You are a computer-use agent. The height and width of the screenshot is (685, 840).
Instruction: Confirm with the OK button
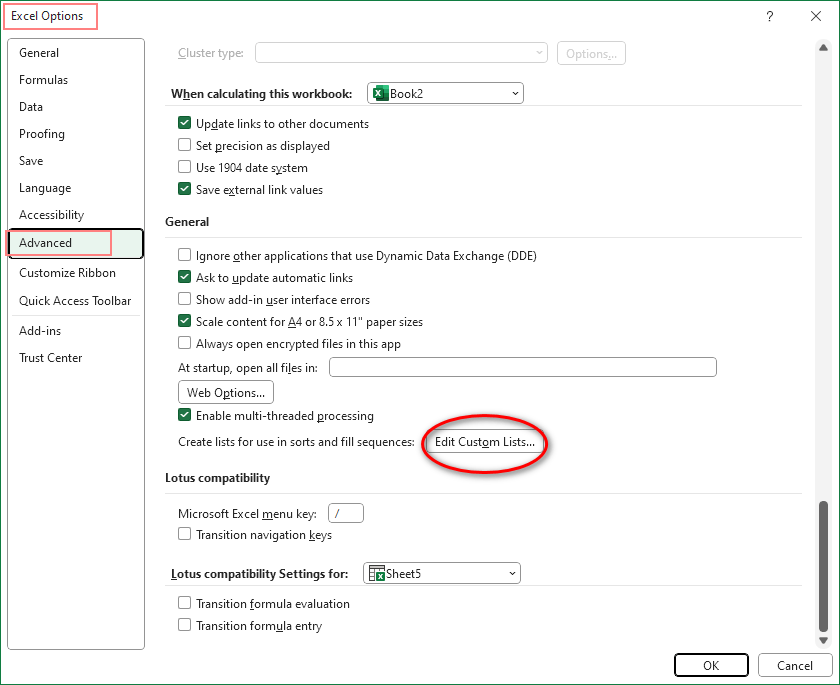711,665
